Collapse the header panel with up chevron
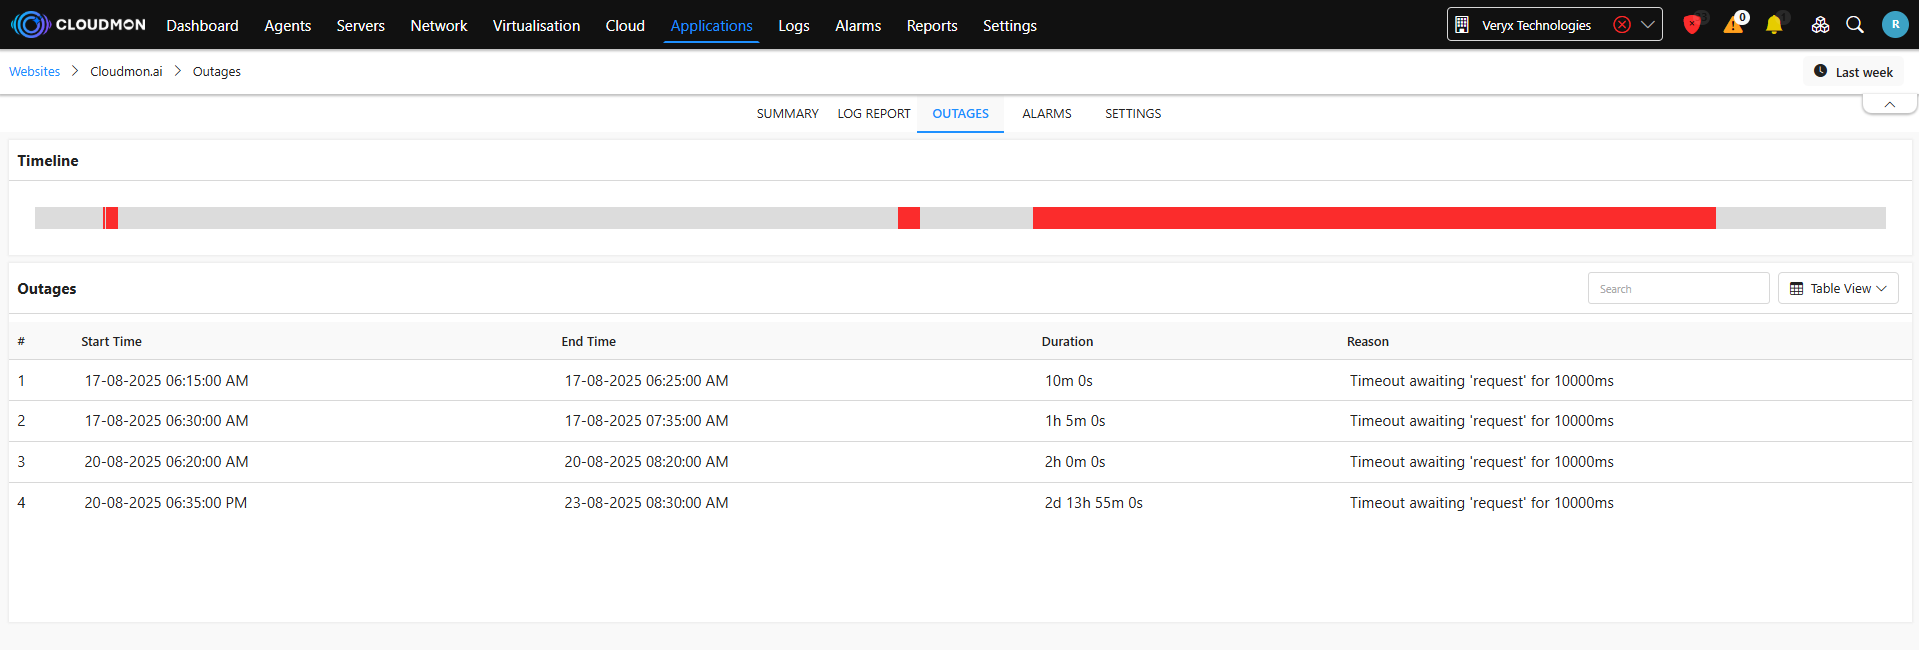Image resolution: width=1919 pixels, height=650 pixels. [x=1889, y=104]
